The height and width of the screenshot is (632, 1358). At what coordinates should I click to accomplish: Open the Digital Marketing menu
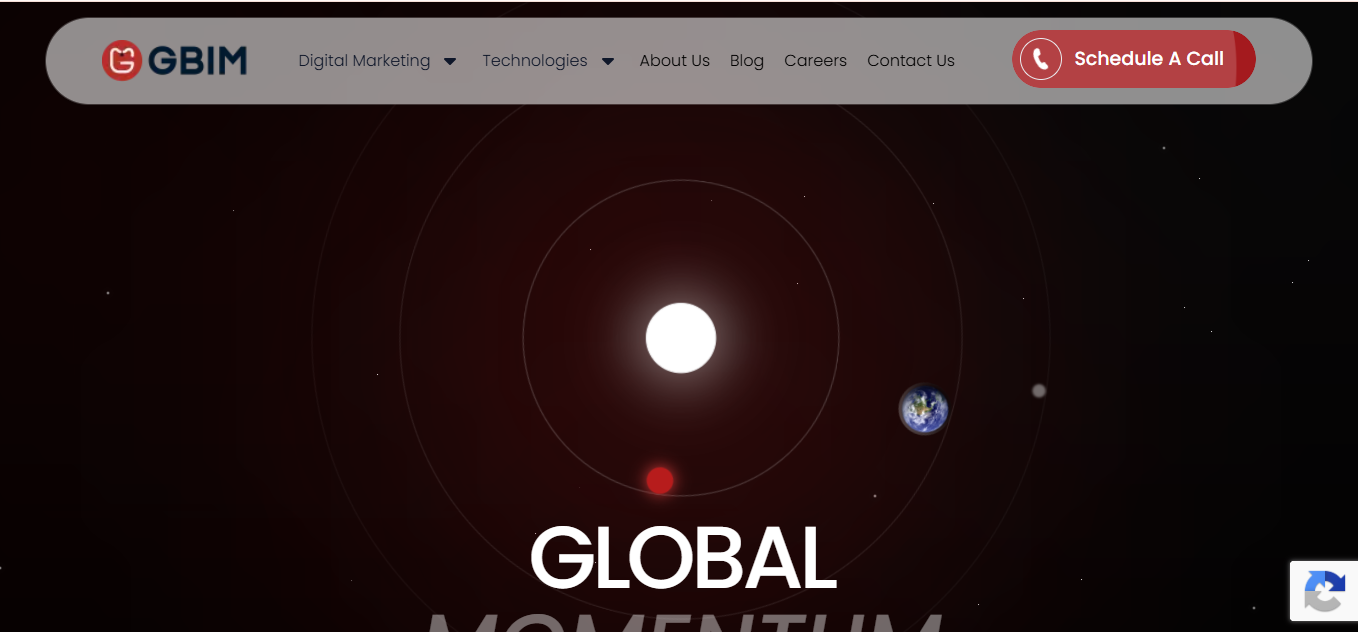click(364, 61)
